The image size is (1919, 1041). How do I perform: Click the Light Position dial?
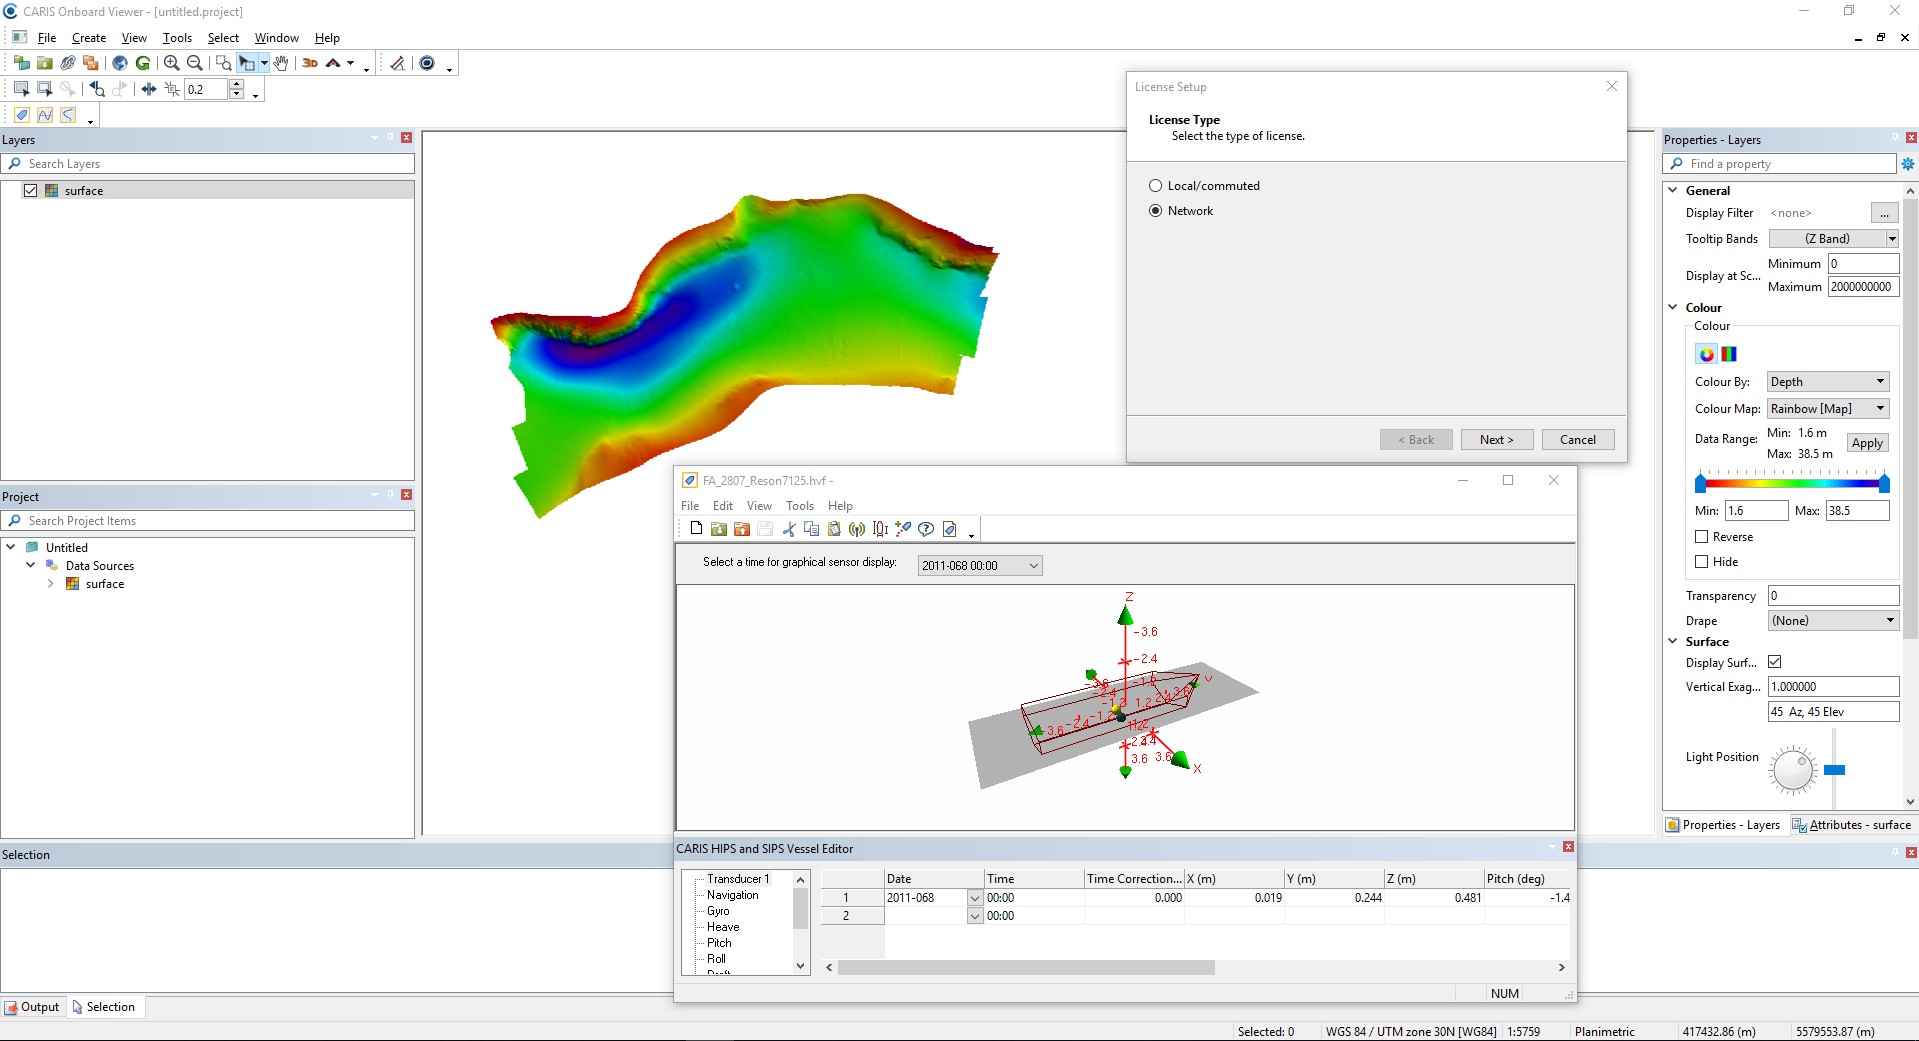1792,771
